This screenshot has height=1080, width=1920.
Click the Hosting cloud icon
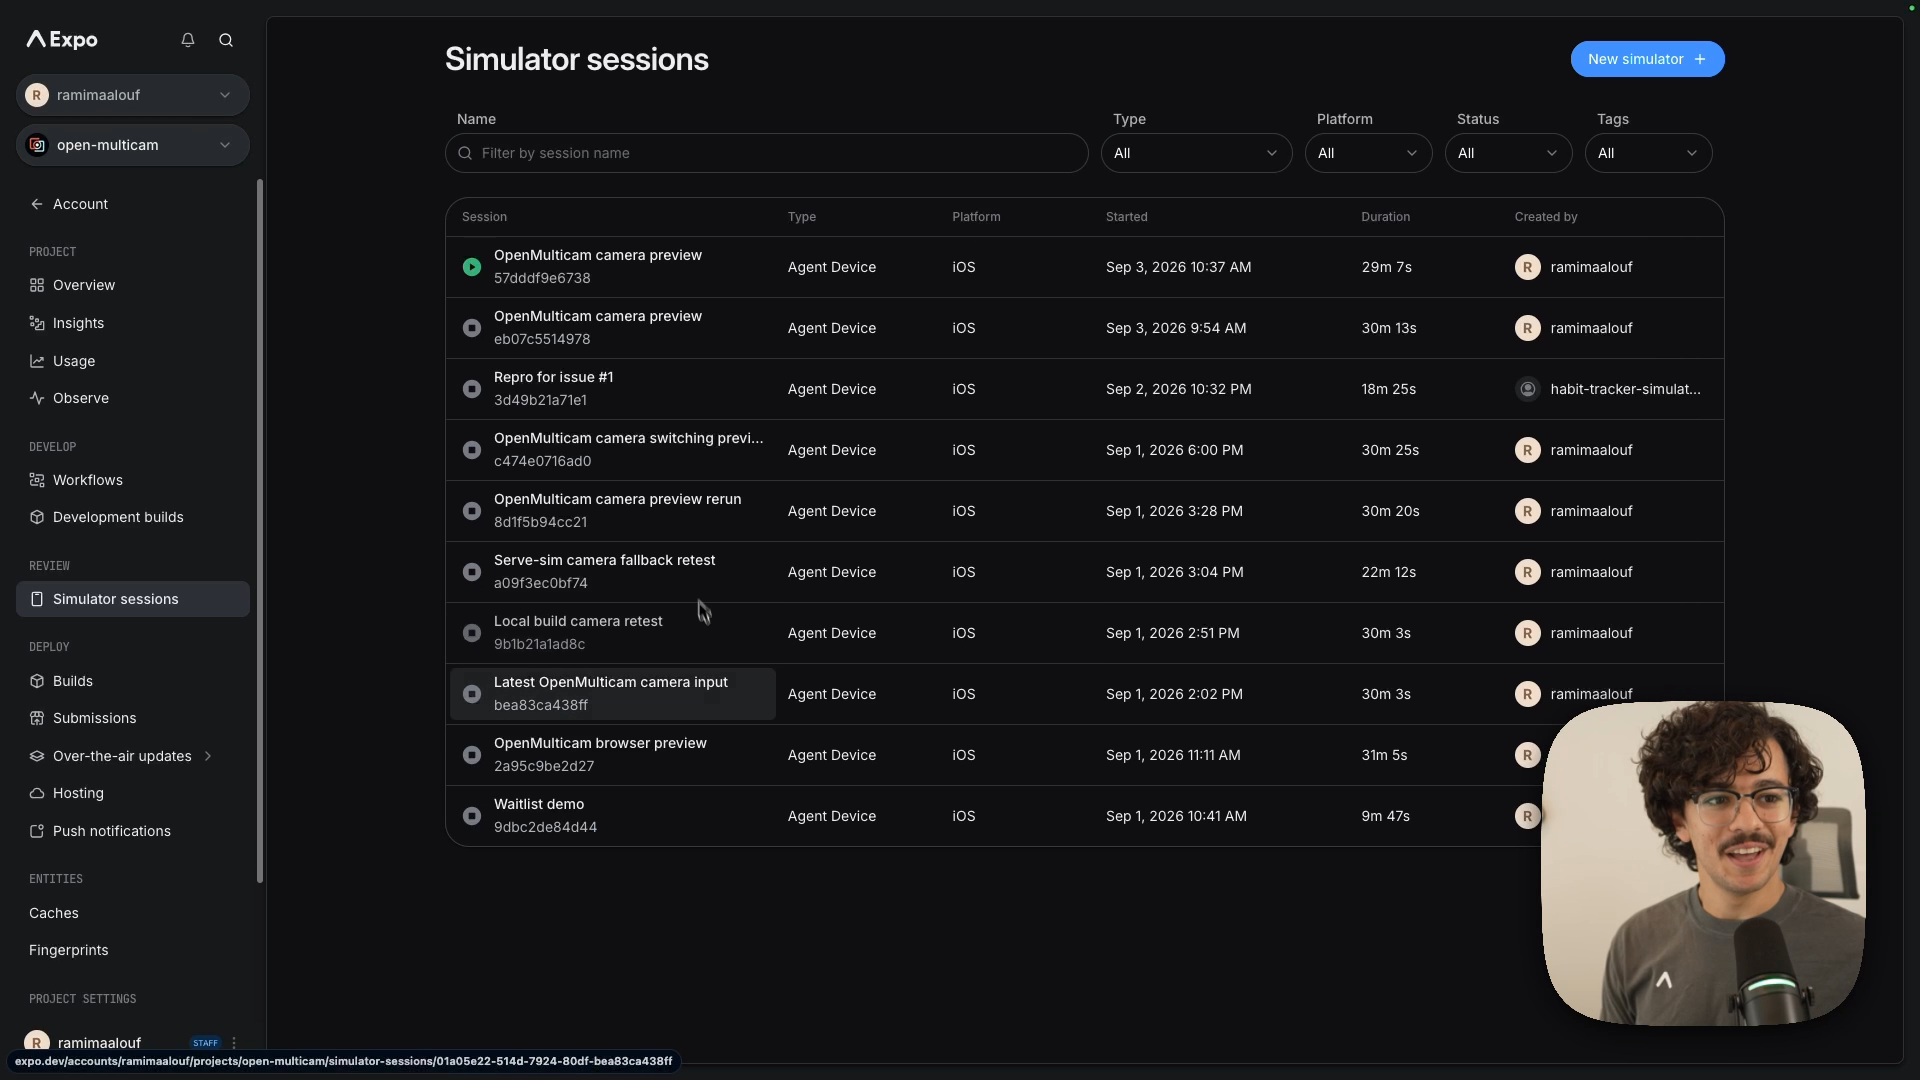click(x=37, y=793)
